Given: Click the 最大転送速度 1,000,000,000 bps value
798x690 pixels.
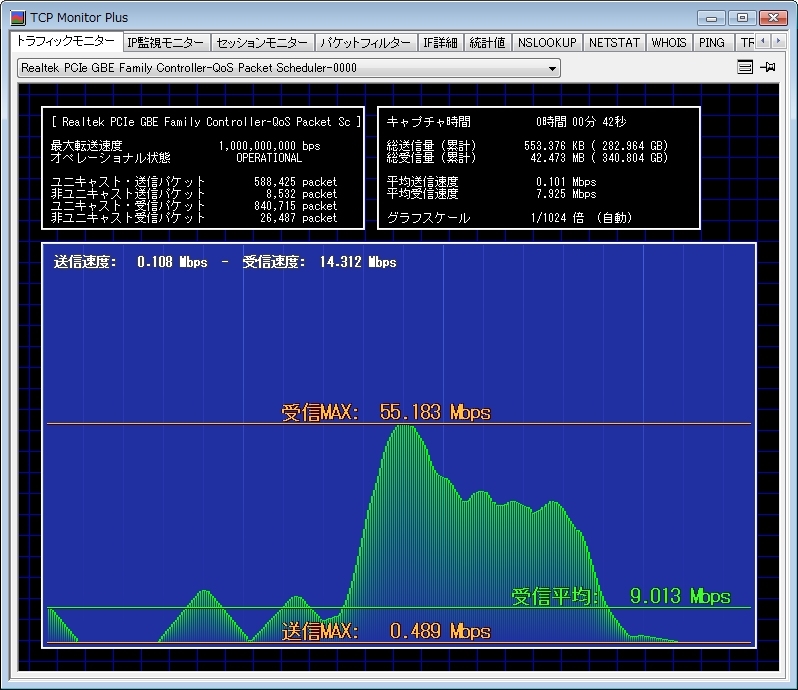Looking at the screenshot, I should (x=269, y=146).
